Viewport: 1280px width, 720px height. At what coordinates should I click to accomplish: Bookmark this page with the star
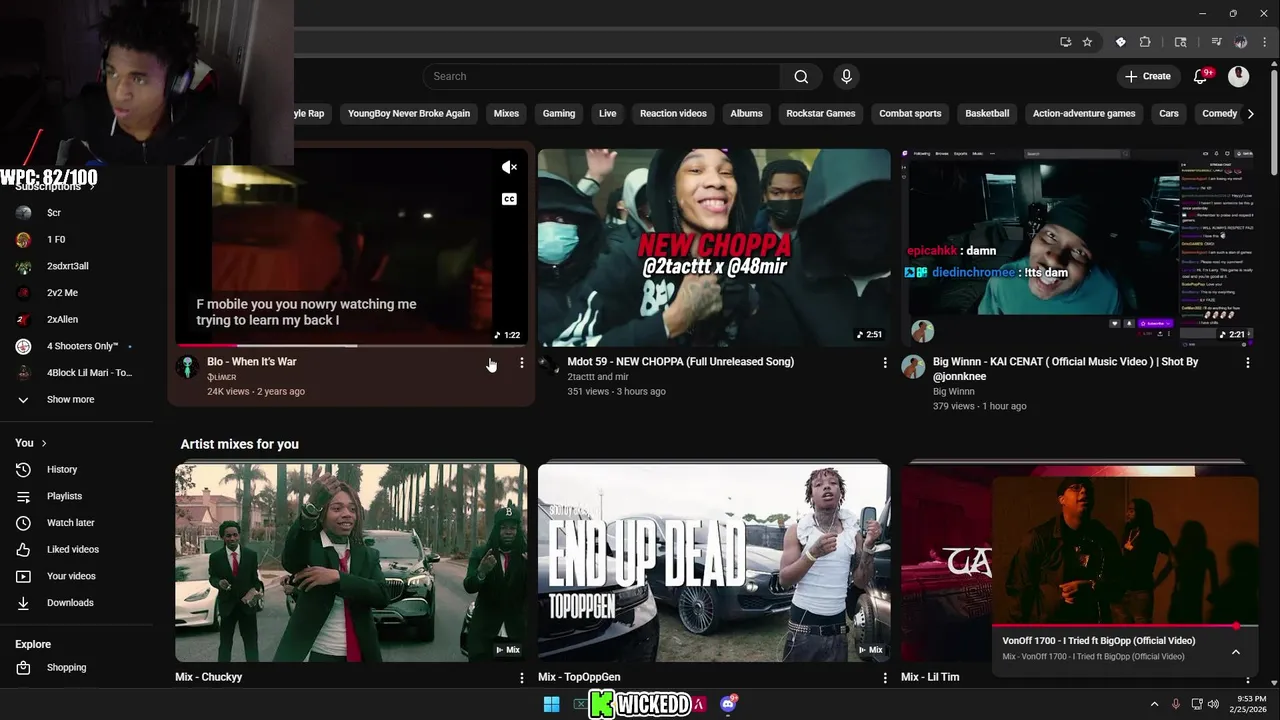tap(1087, 42)
